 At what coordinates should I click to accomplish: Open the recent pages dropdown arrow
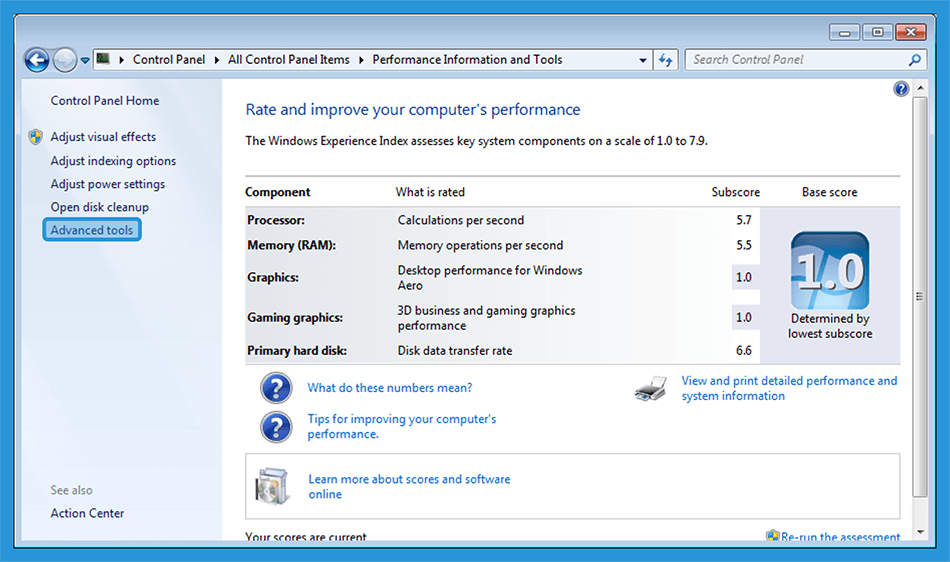[85, 60]
